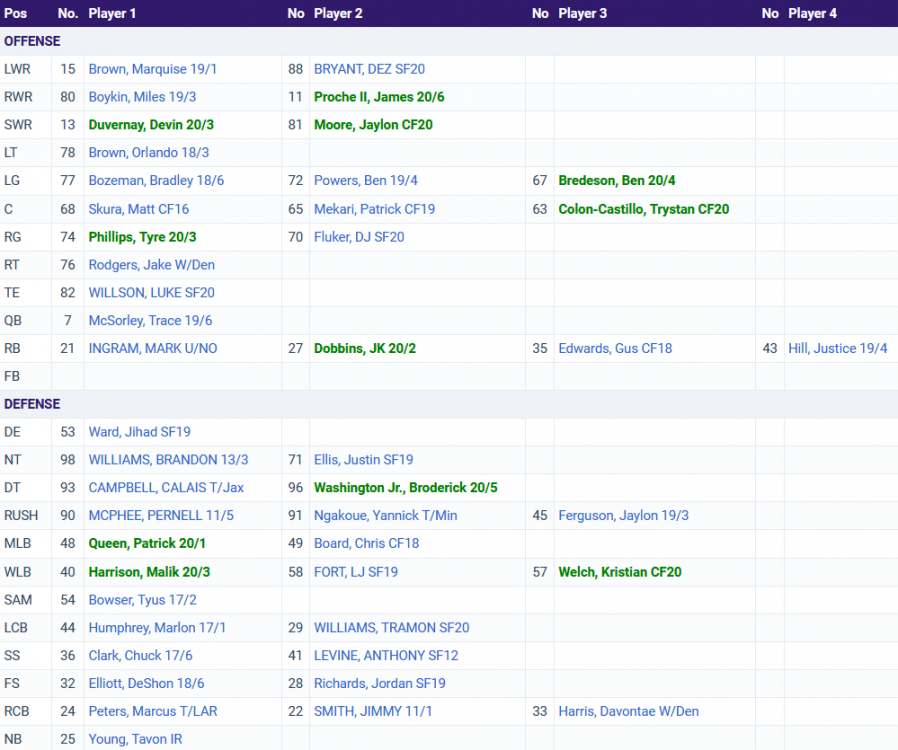Open Skura, Matt CF16 link
This screenshot has width=898, height=750.
click(139, 209)
